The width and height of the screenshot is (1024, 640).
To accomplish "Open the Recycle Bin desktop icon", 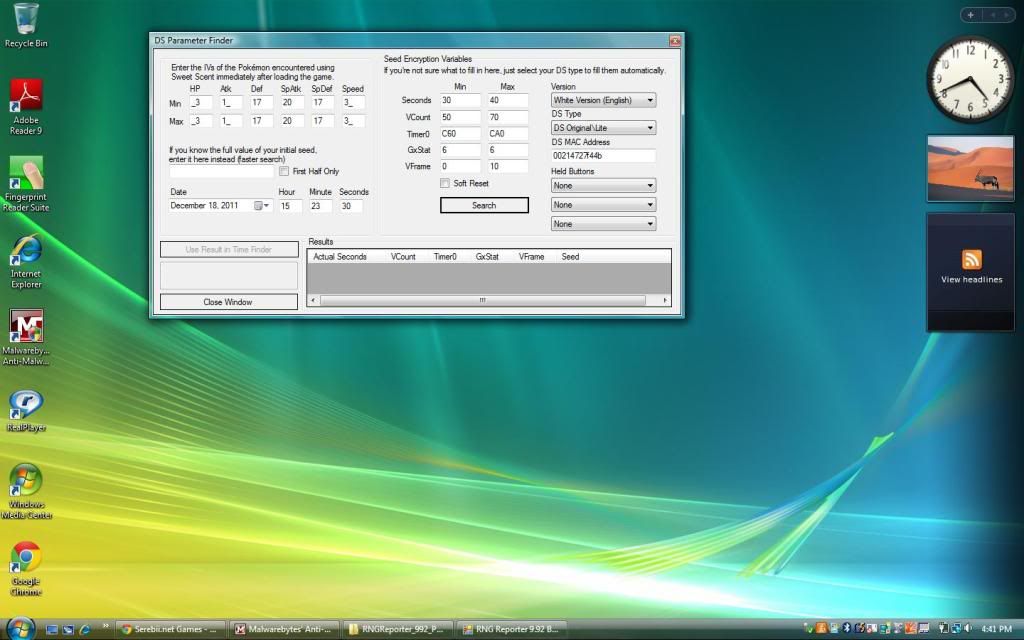I will [25, 26].
